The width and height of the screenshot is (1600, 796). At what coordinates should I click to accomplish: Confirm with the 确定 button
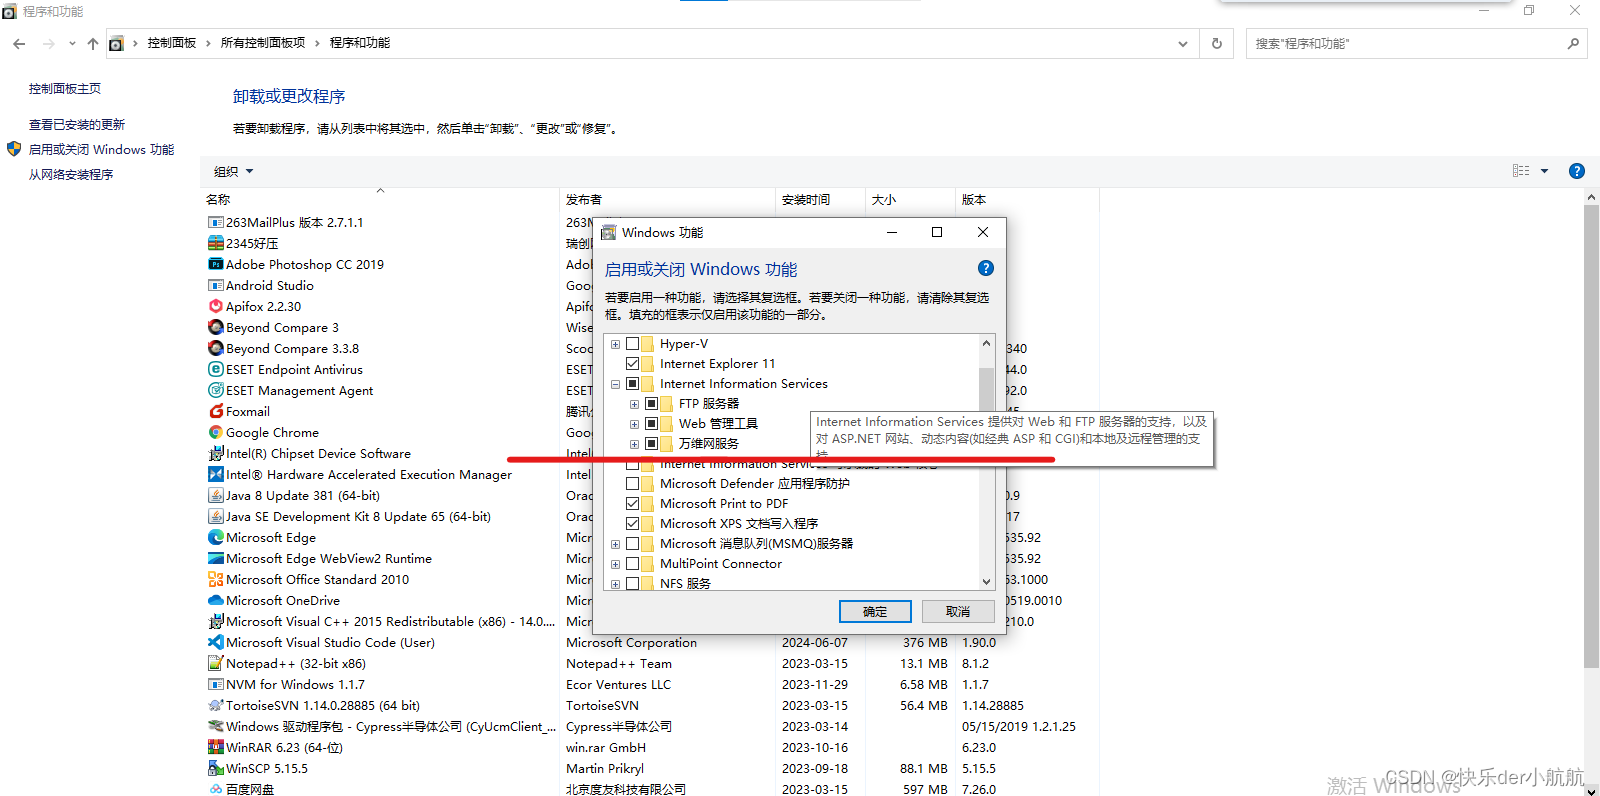[x=875, y=611]
